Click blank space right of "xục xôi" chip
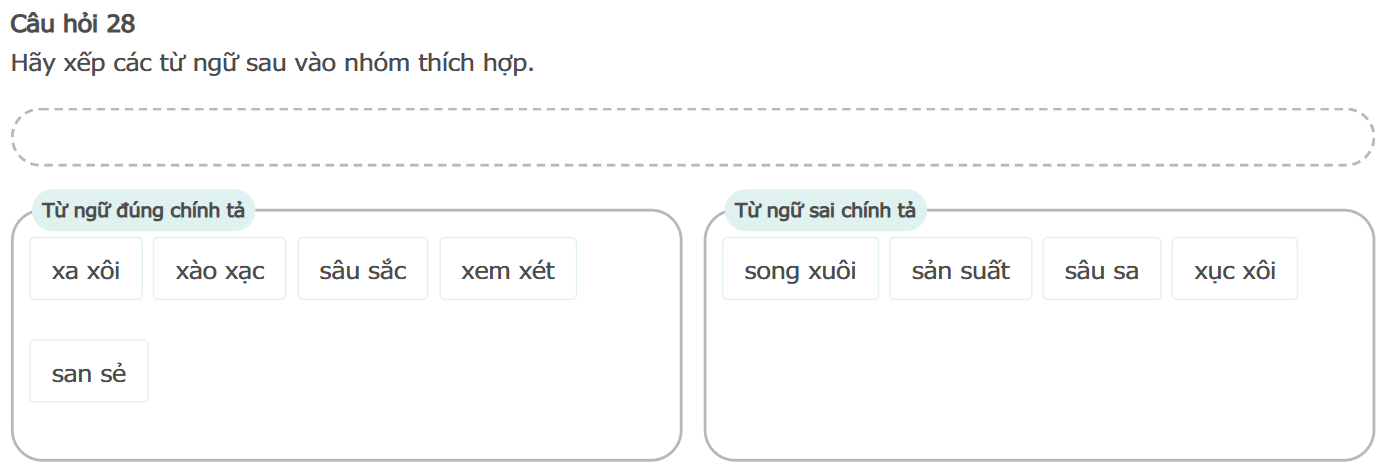Screen dimensions: 1394x474 [x=1333, y=269]
